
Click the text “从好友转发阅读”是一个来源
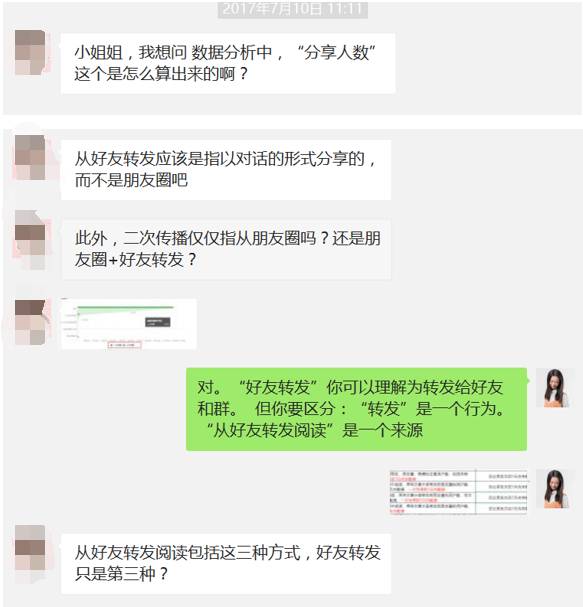coord(314,430)
